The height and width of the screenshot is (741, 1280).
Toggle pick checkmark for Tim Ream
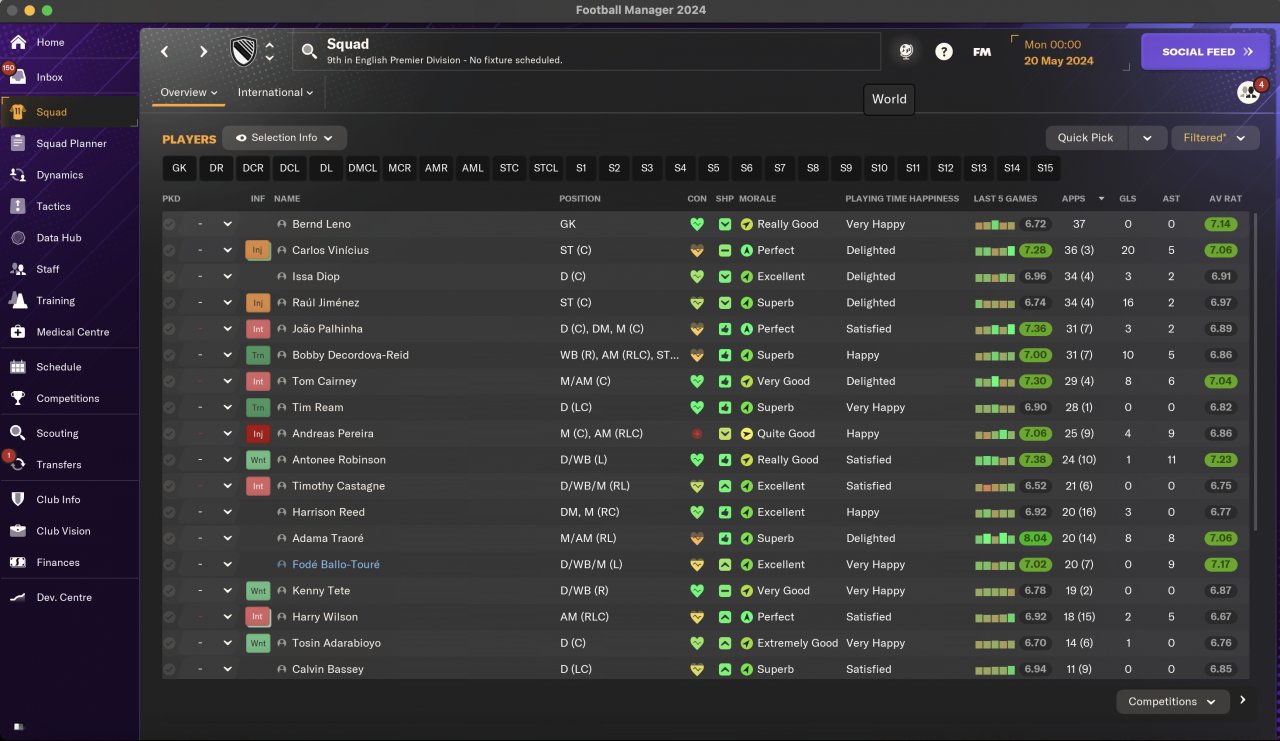click(x=169, y=407)
